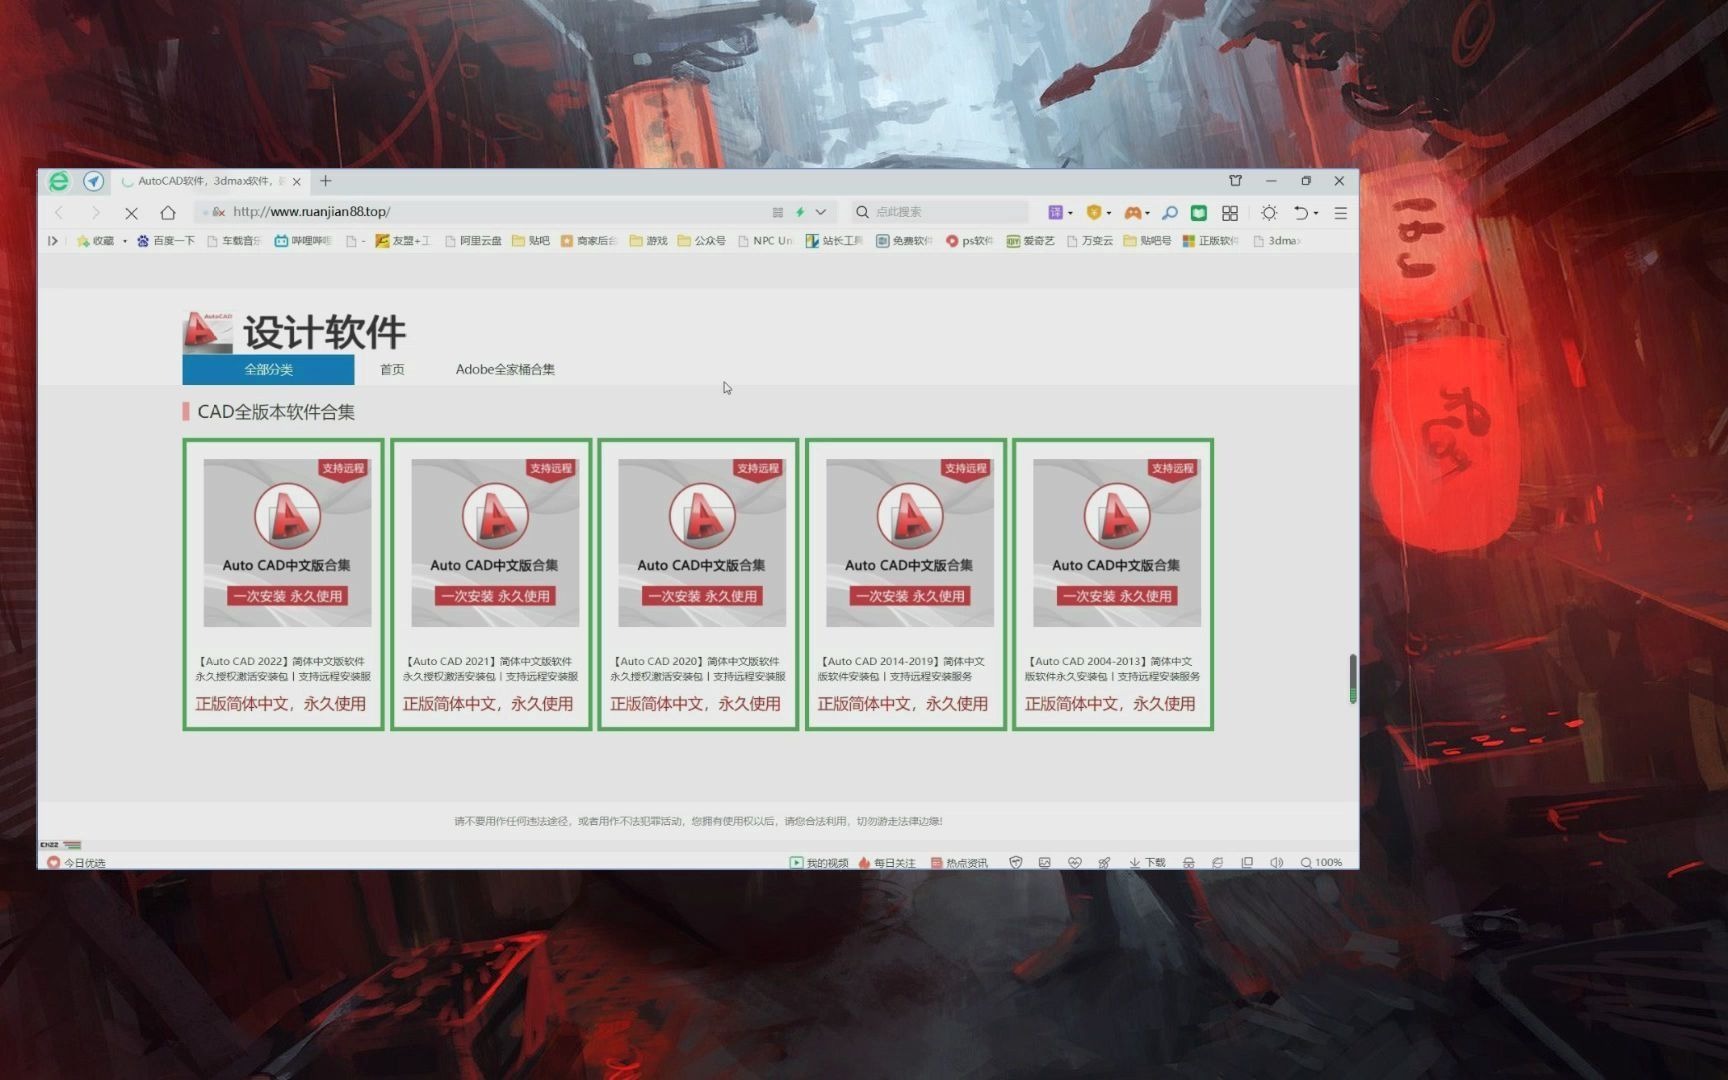Go to browser home page

(168, 212)
